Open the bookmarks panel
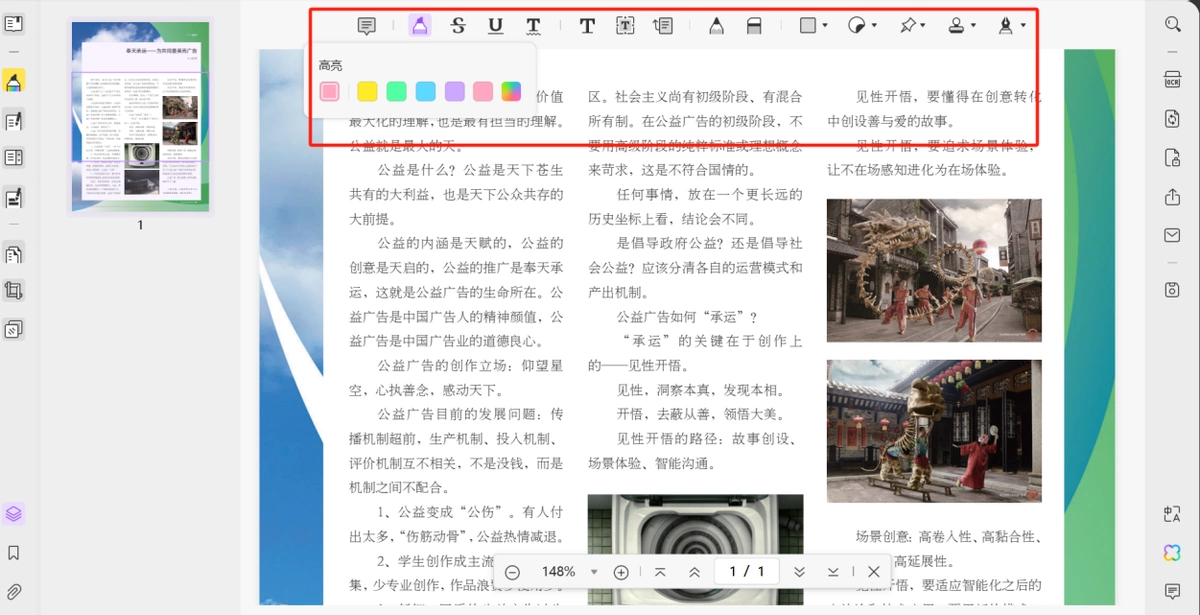This screenshot has width=1200, height=615. tap(14, 552)
